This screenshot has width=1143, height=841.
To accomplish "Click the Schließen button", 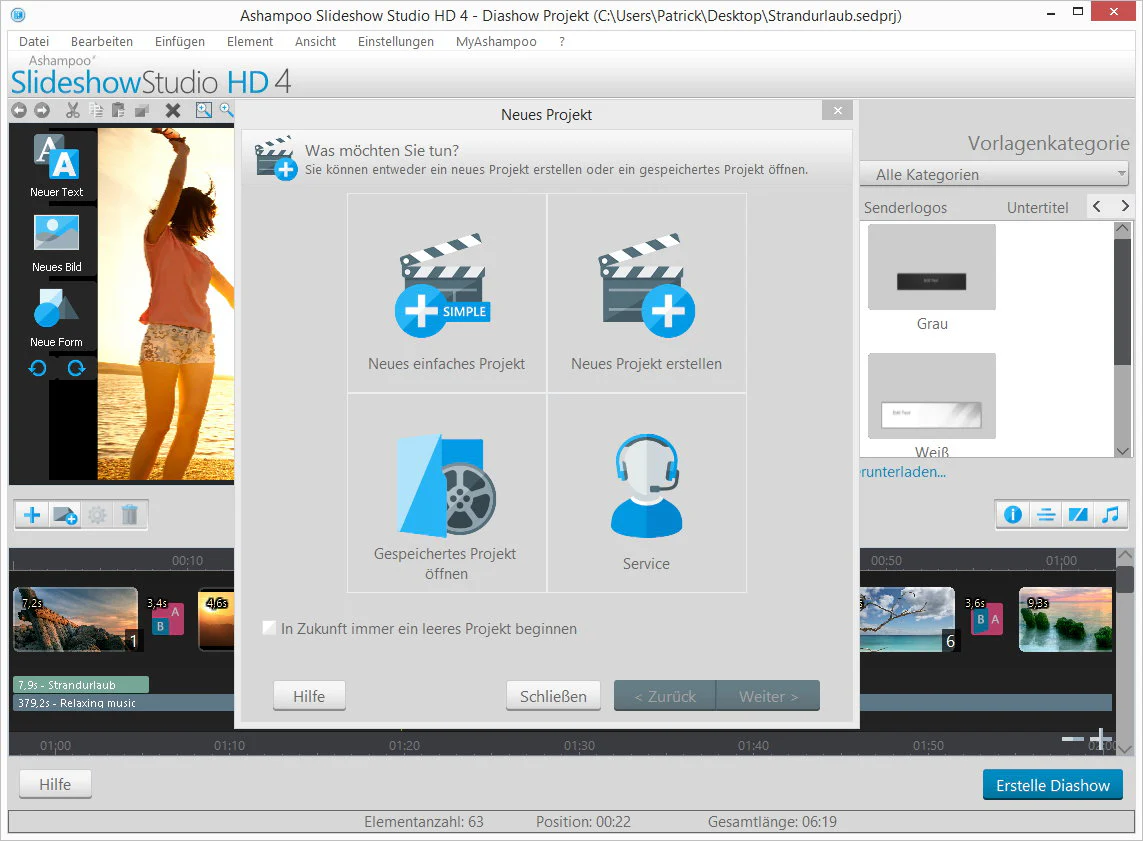I will pos(553,696).
